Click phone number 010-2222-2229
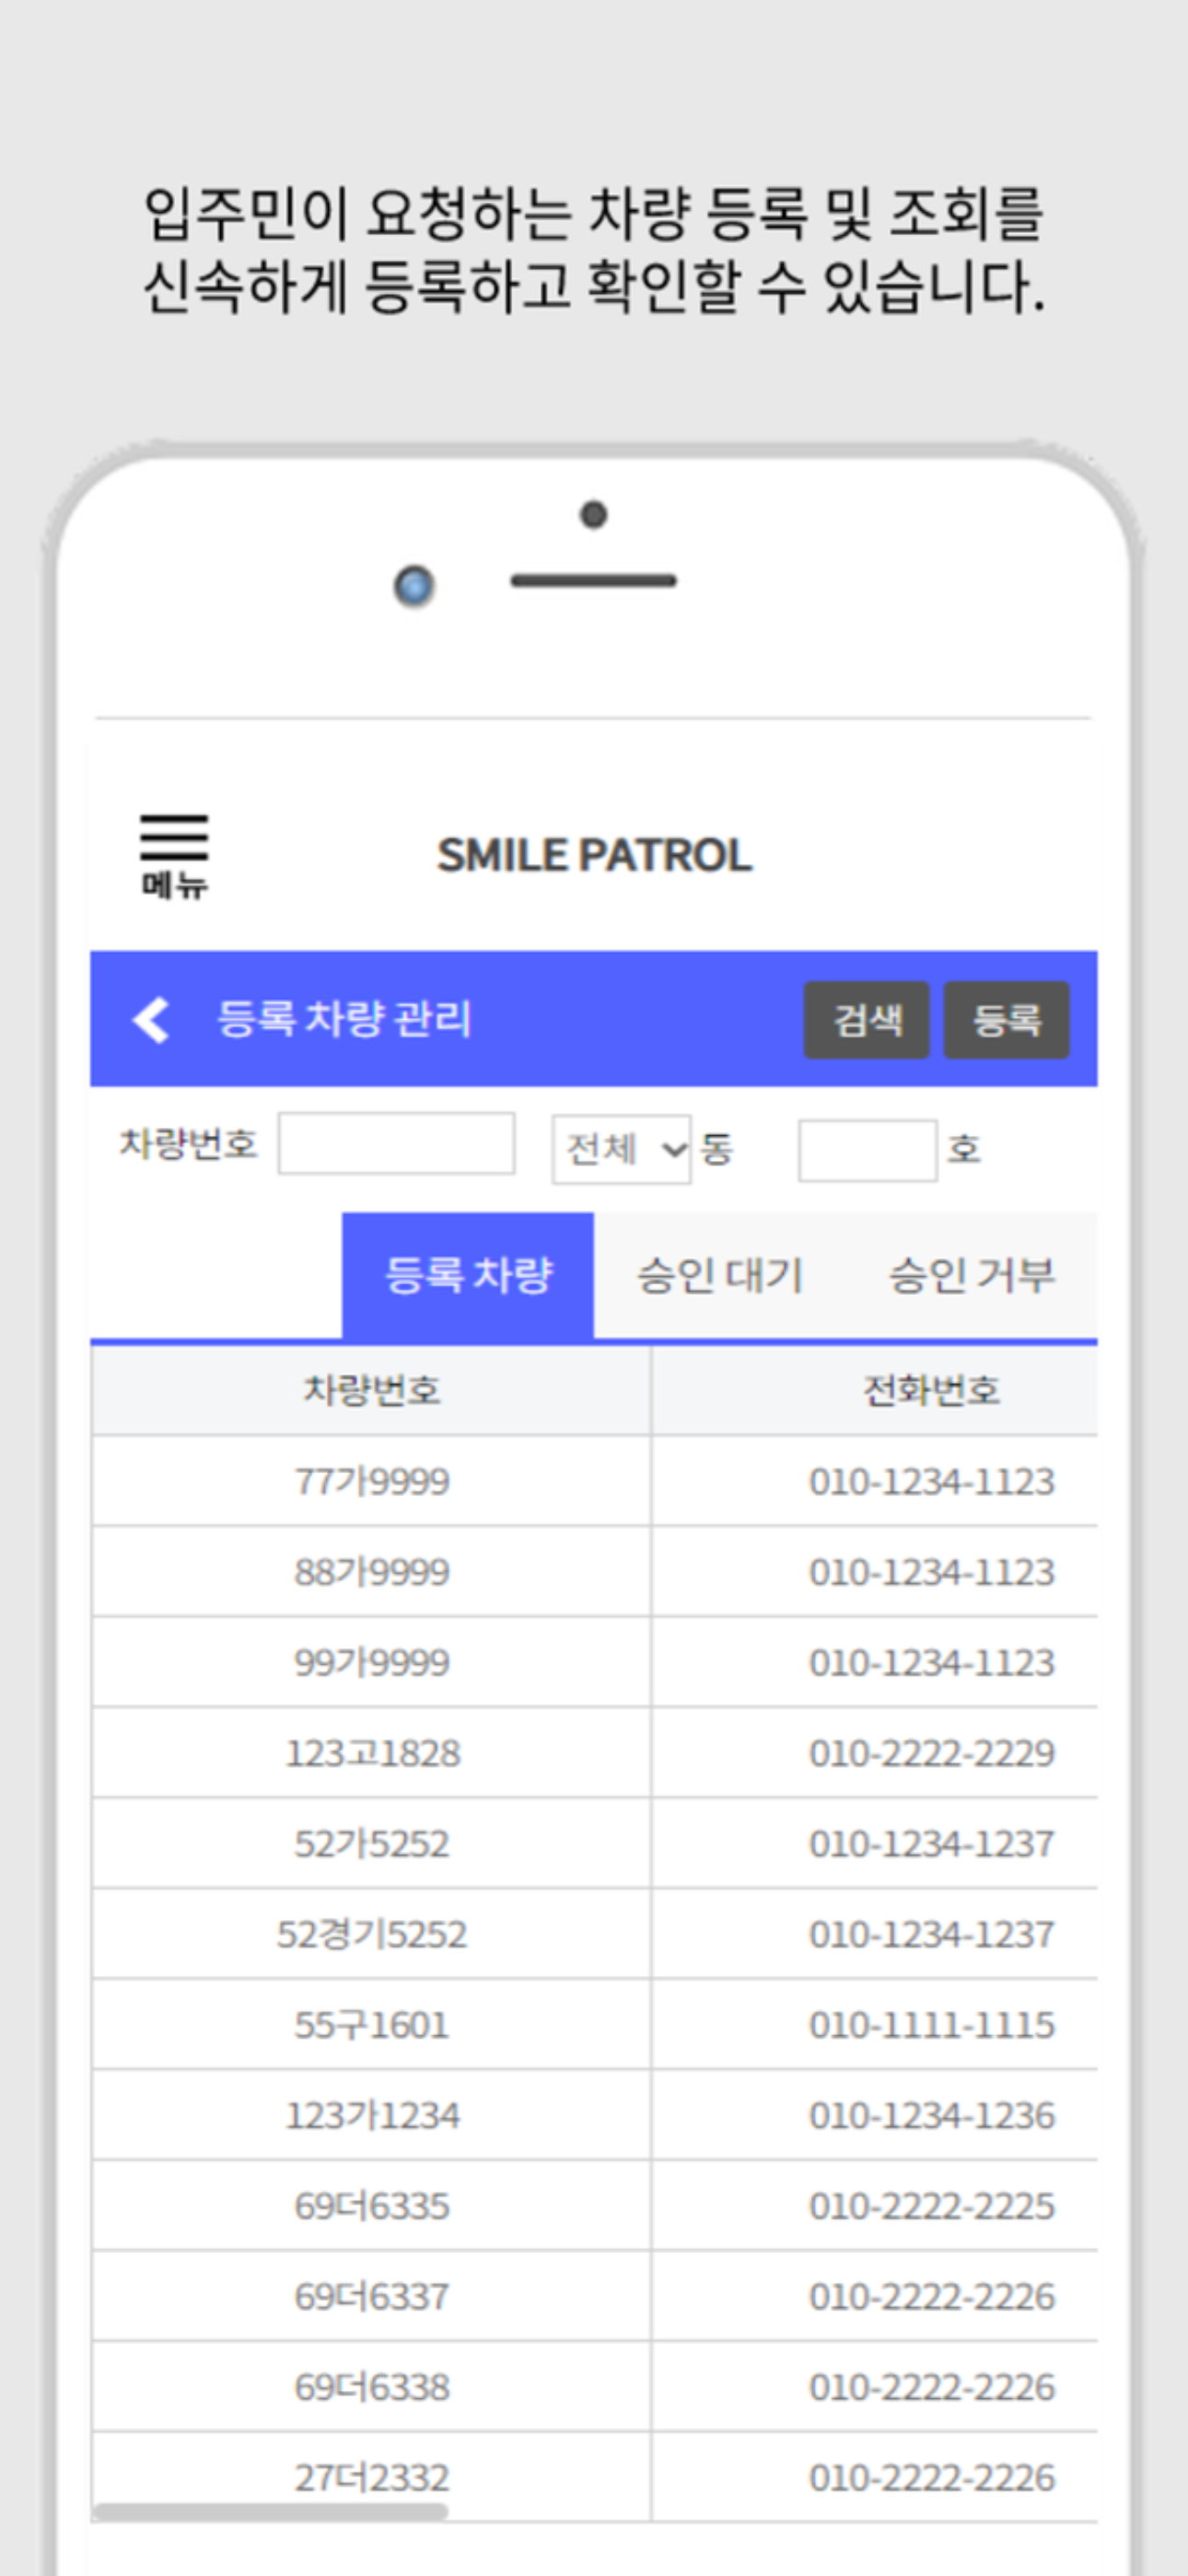This screenshot has width=1188, height=2576. 931,1753
